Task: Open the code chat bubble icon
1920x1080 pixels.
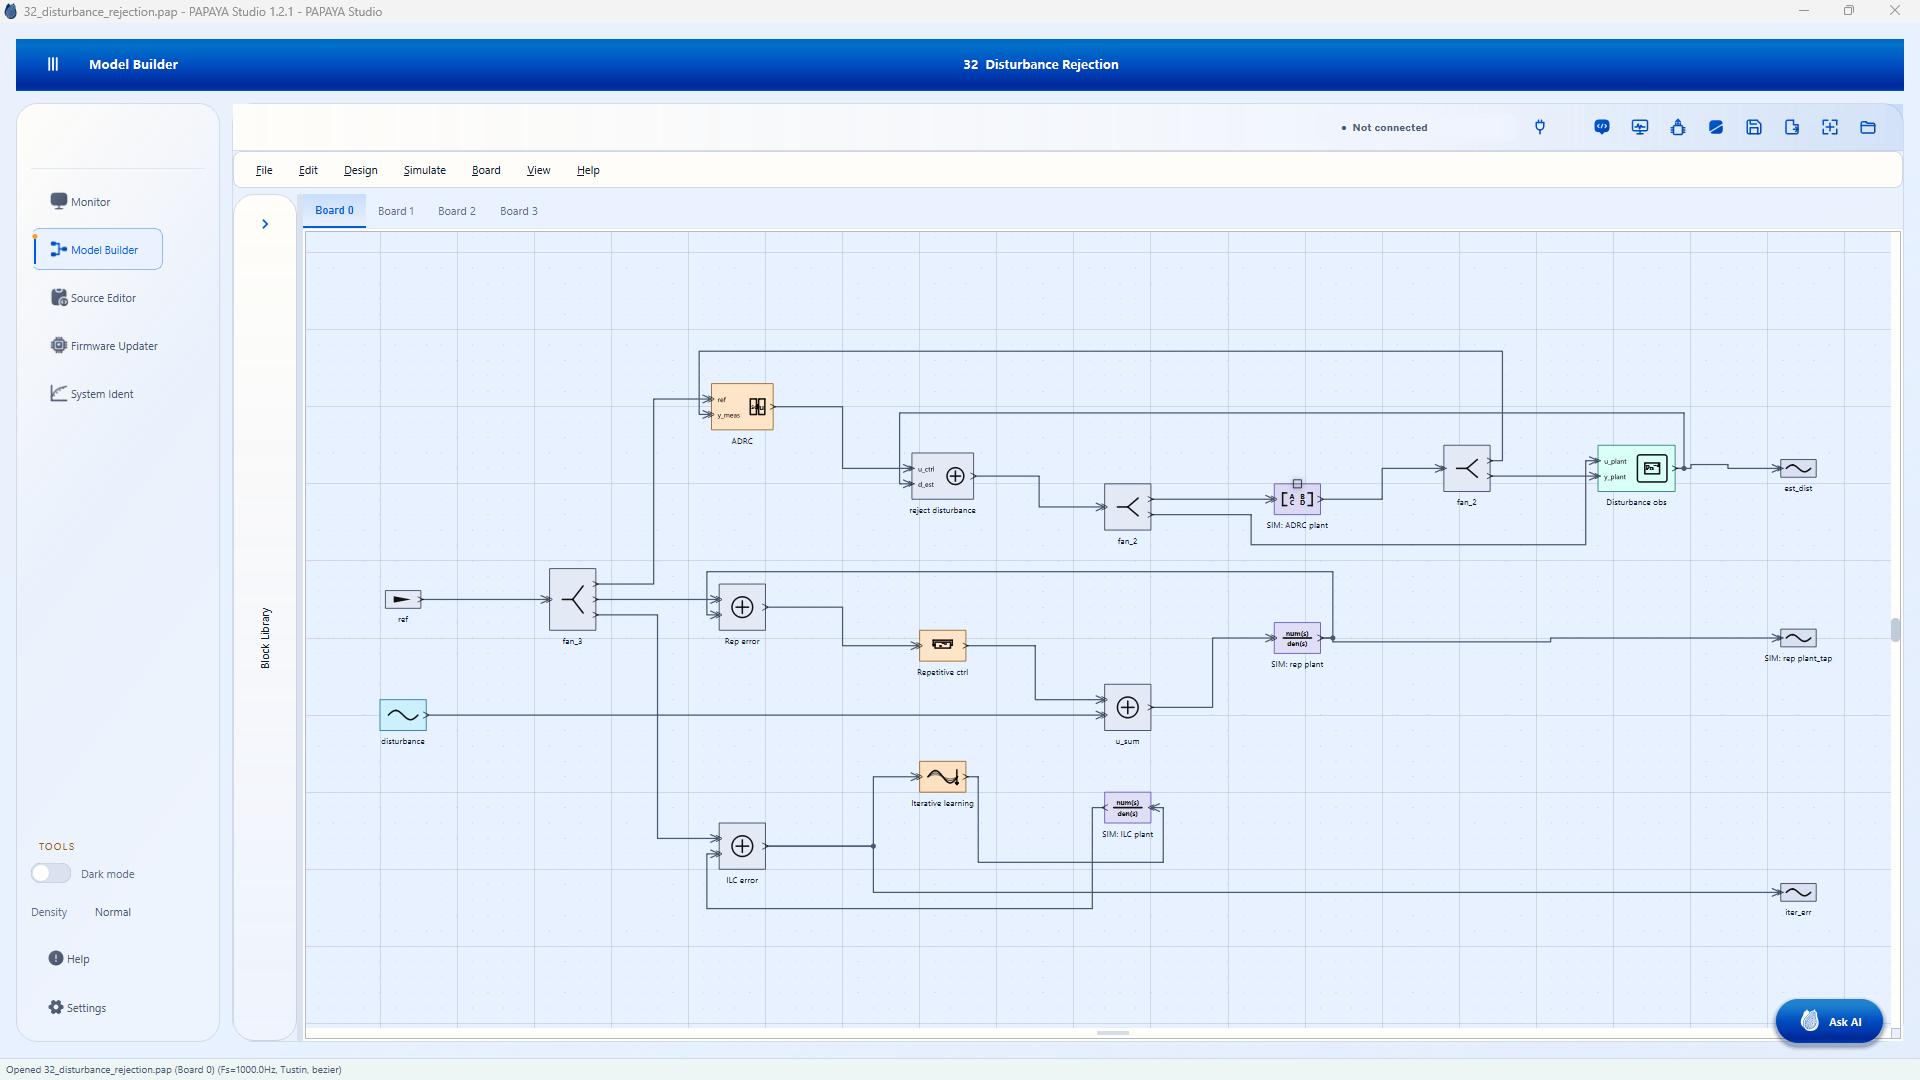Action: tap(1602, 127)
